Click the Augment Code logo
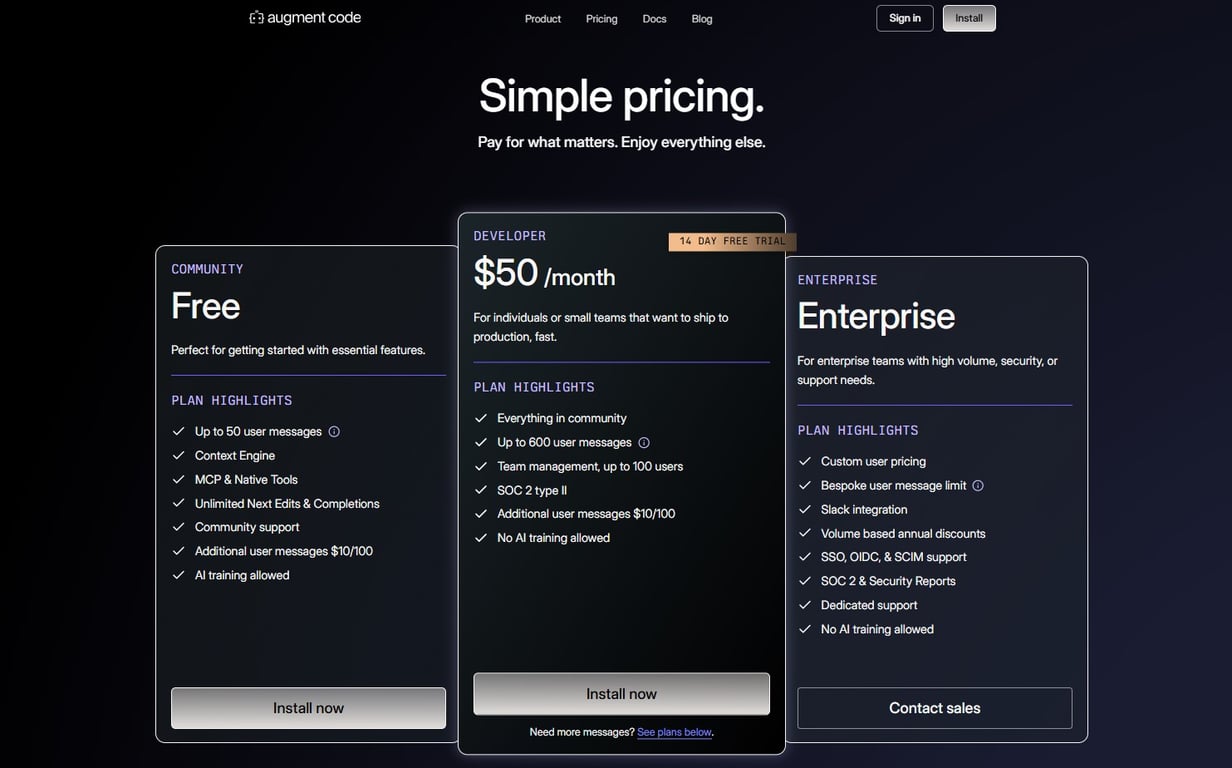Image resolution: width=1232 pixels, height=768 pixels. point(305,18)
